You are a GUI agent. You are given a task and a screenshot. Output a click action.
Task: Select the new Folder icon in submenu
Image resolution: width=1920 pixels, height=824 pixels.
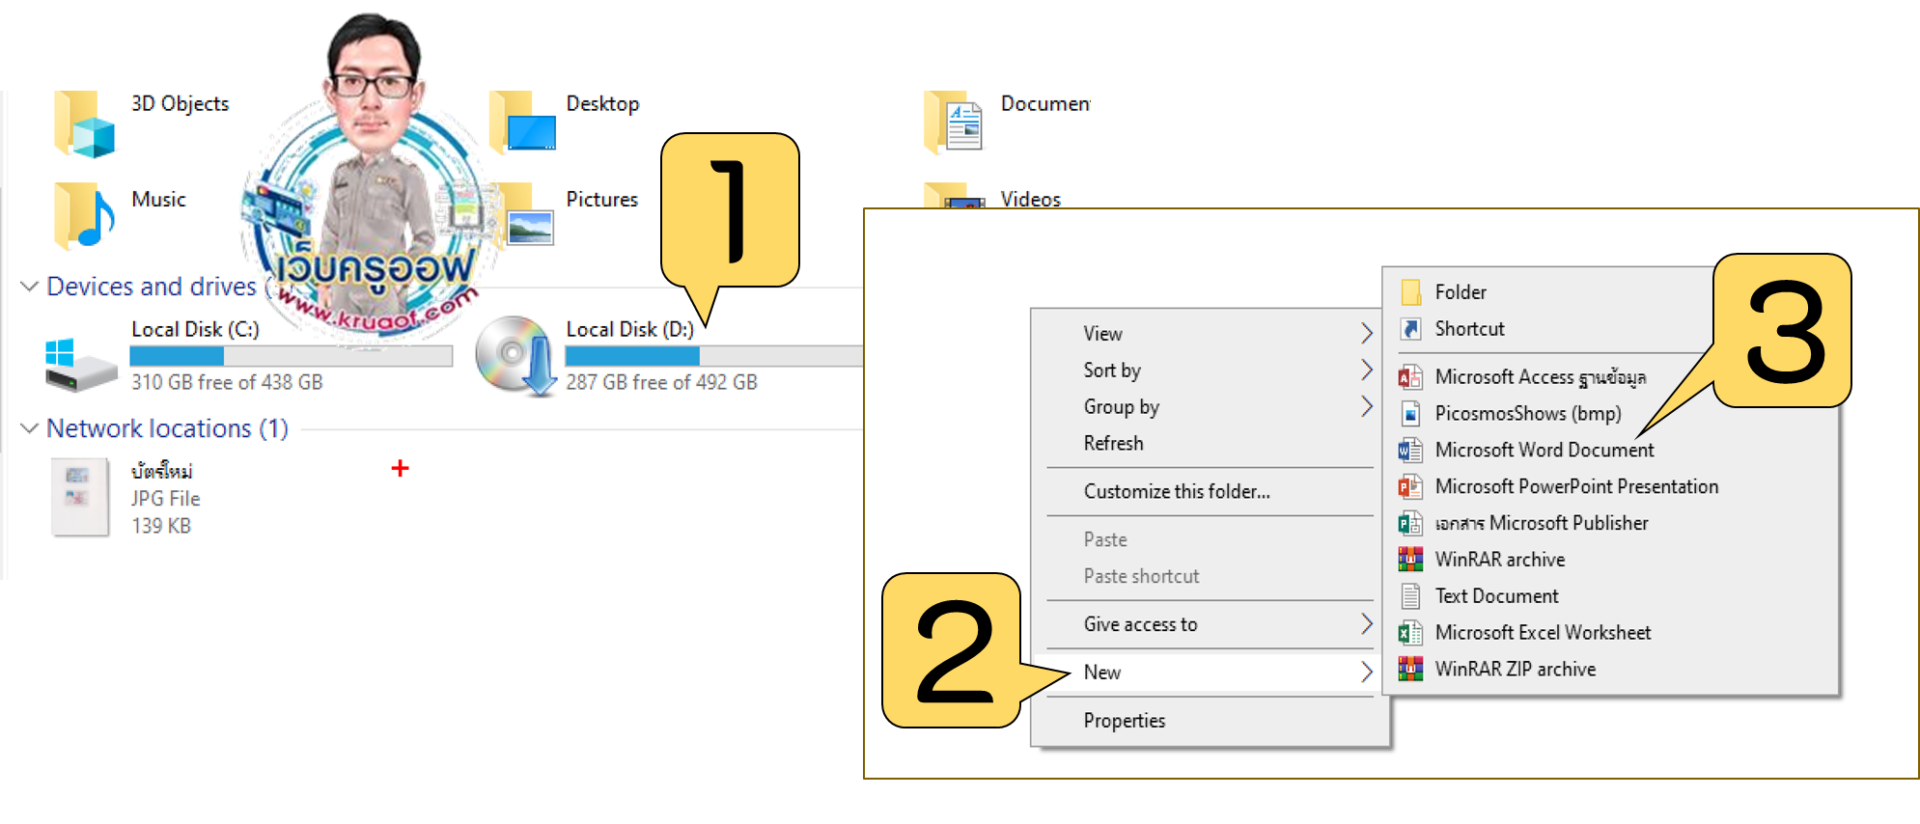coord(1410,292)
